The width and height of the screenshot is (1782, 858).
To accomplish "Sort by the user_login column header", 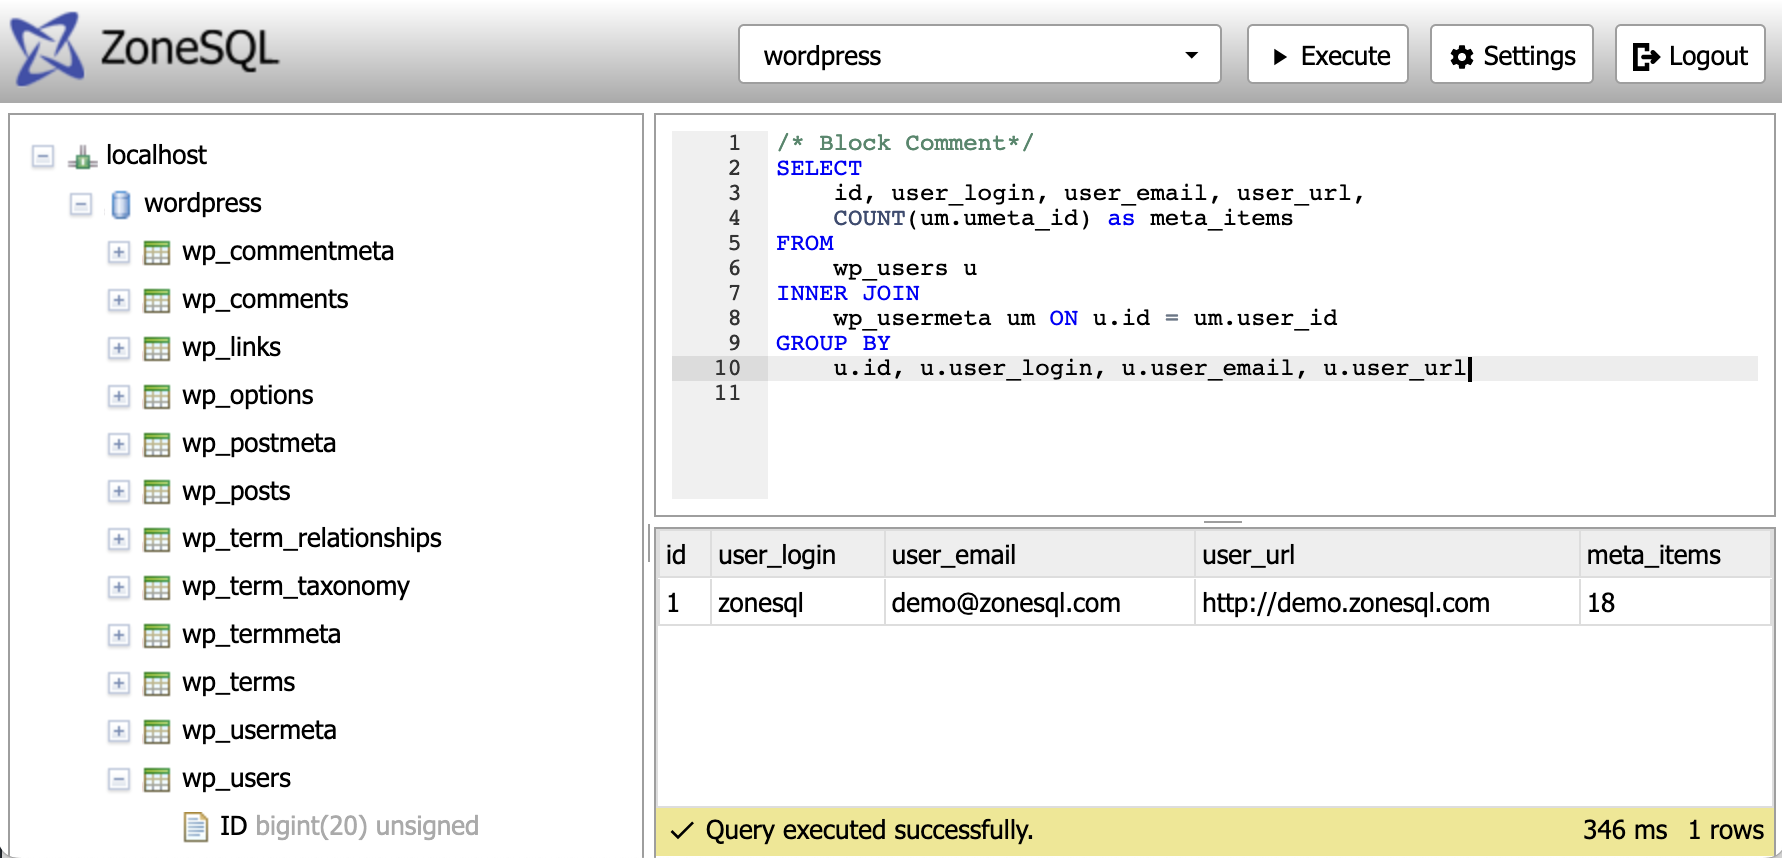I will tap(797, 554).
